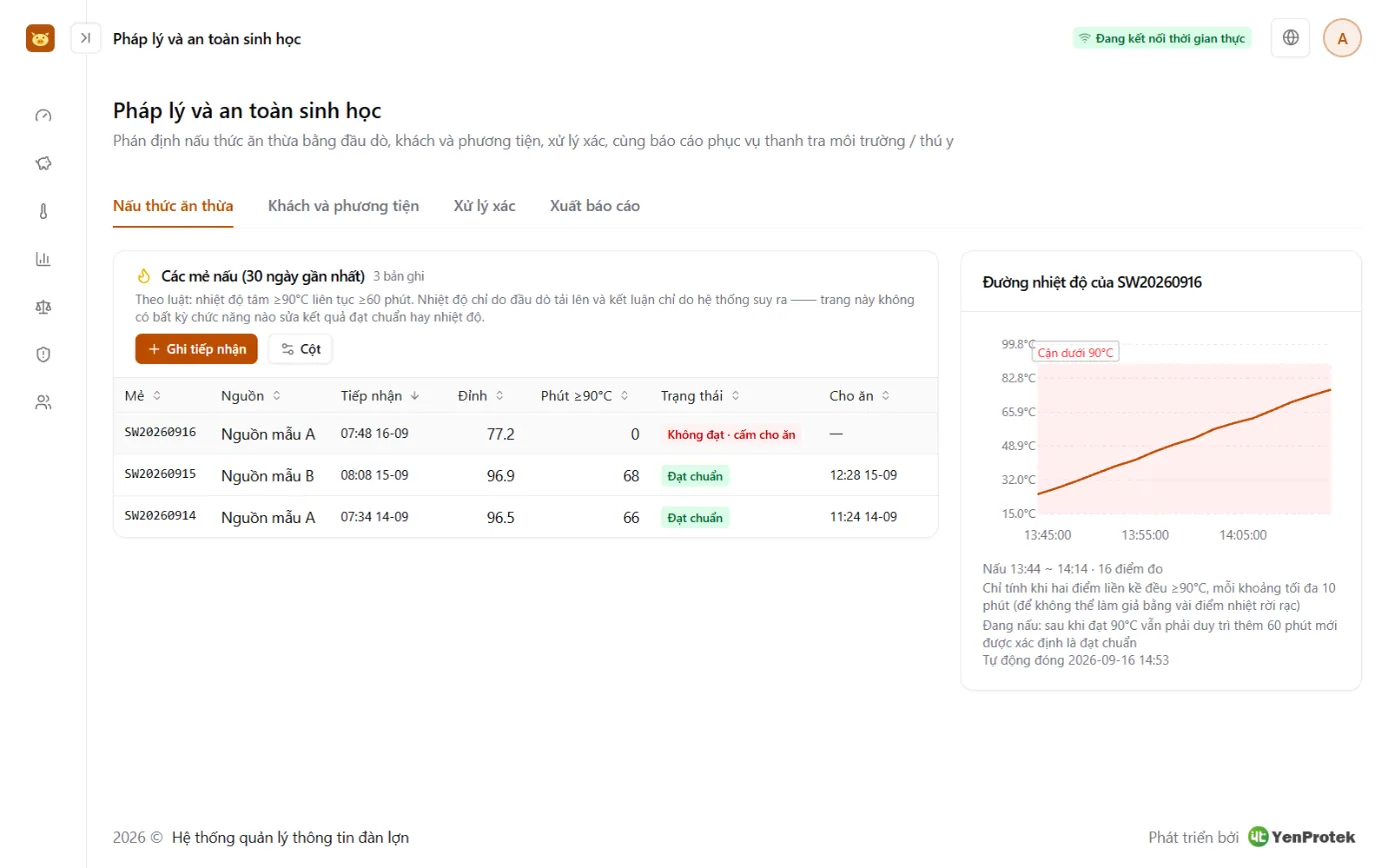Open the dashboard gauge icon in the sidebar
The image size is (1388, 868).
(43, 116)
